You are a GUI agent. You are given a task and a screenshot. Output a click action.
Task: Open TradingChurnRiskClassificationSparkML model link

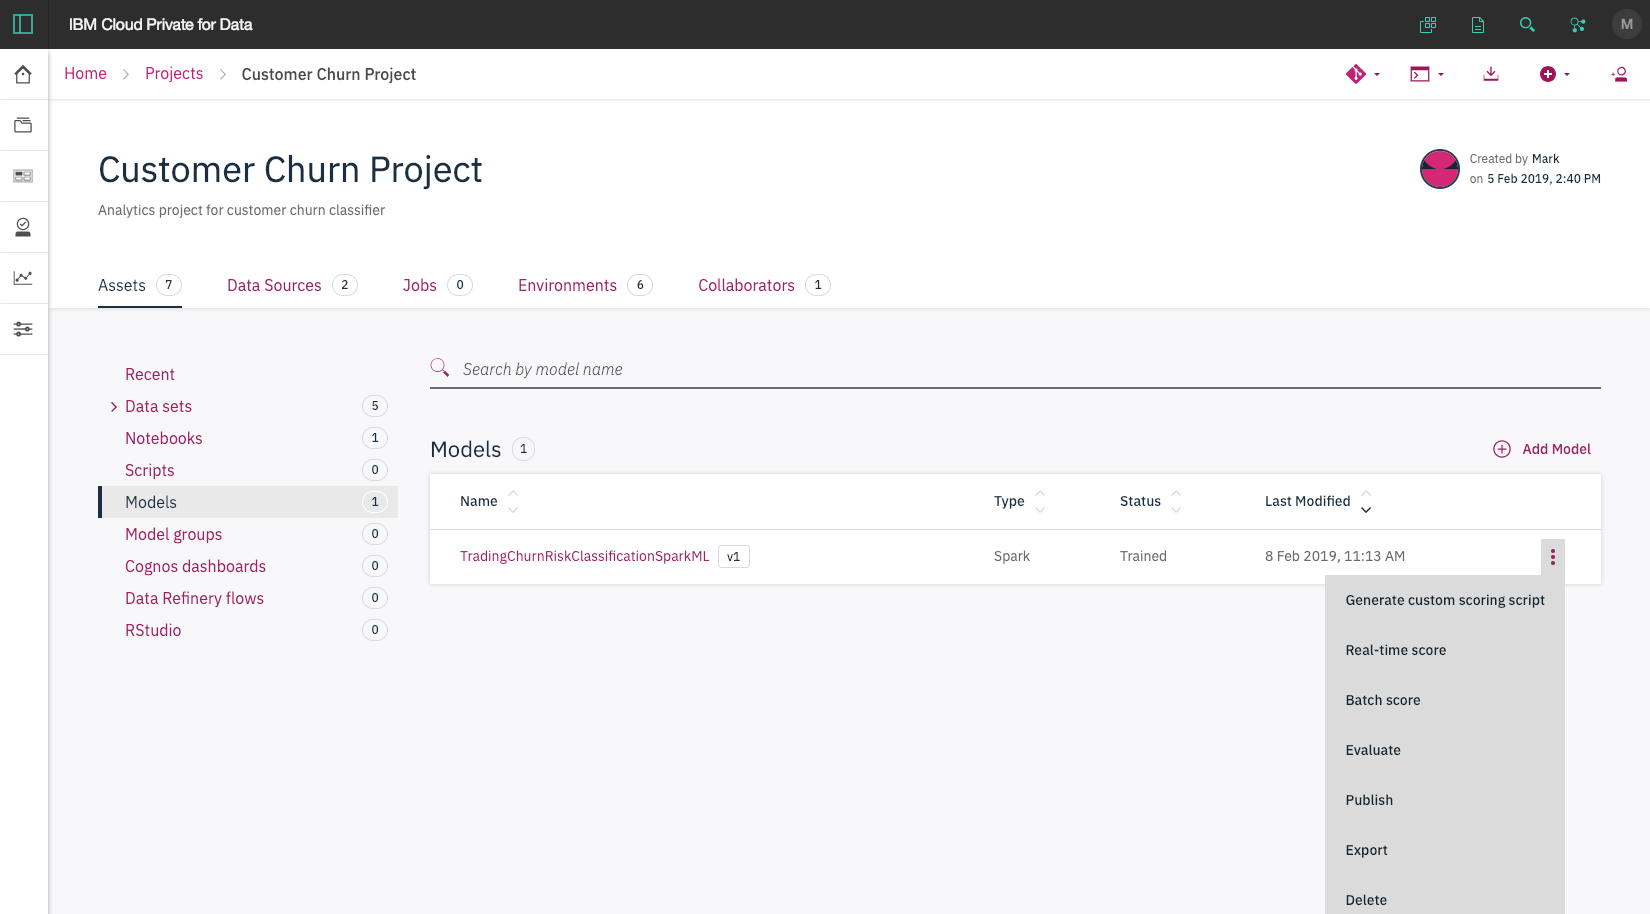(585, 556)
